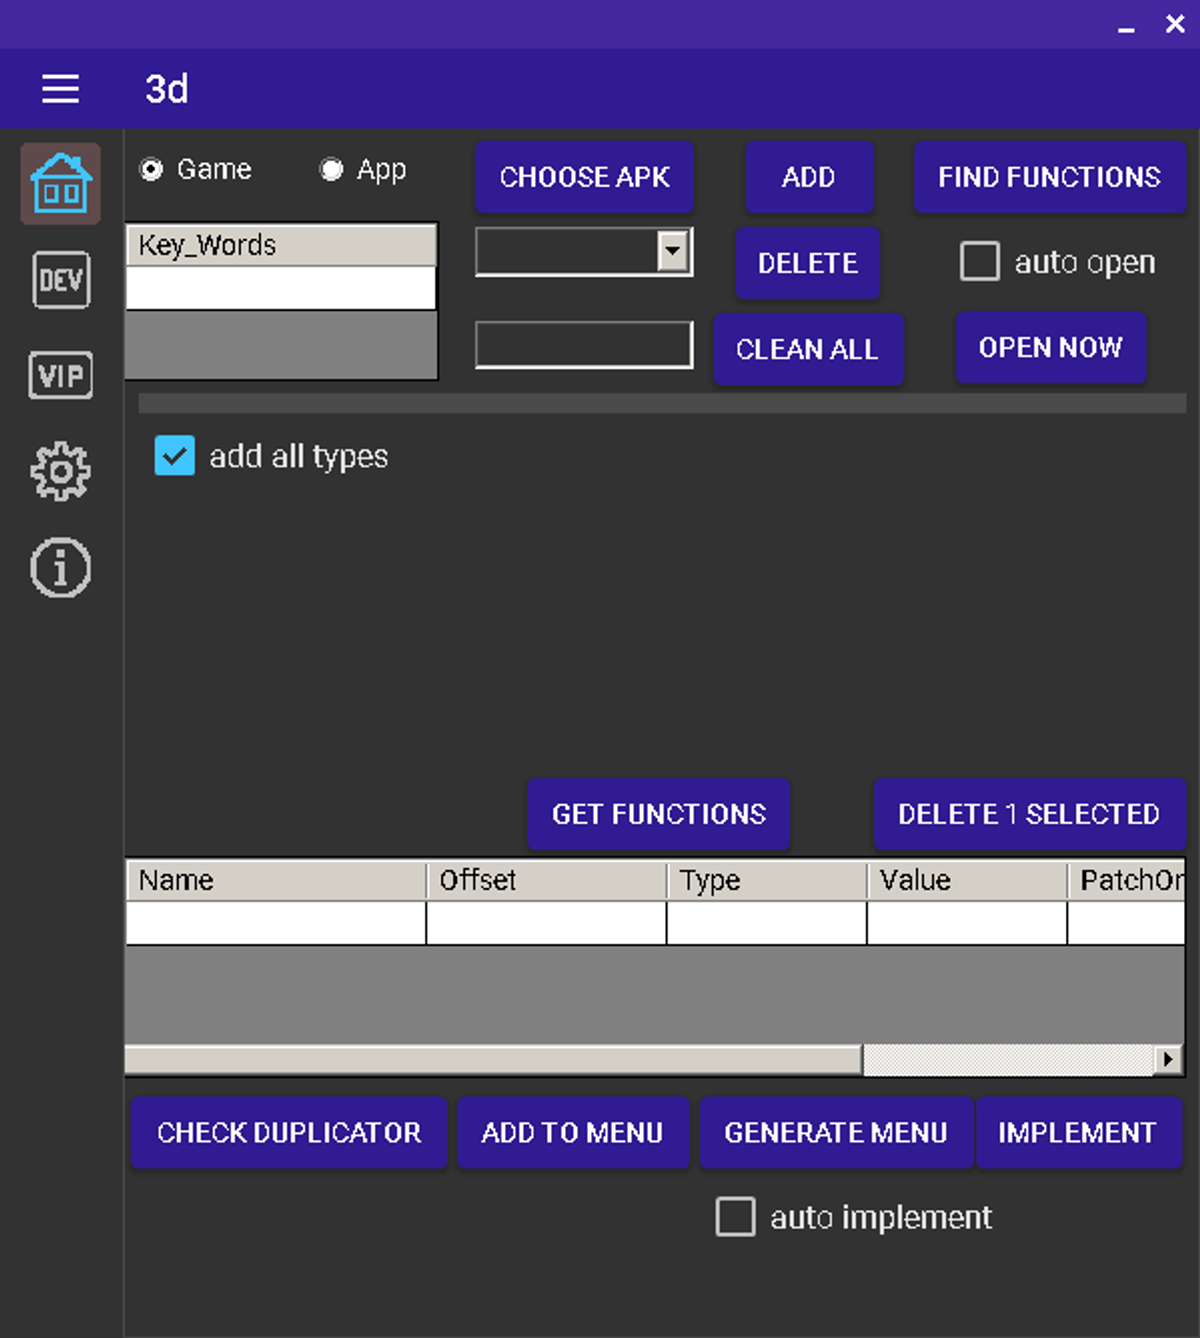
Task: Enable the auto open checkbox
Action: click(979, 262)
